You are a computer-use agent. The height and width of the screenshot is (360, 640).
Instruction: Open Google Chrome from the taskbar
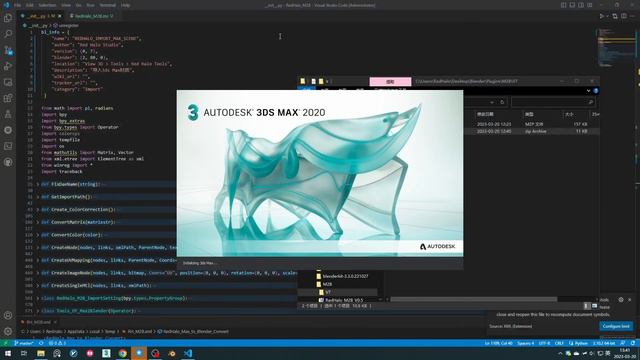[x=122, y=353]
